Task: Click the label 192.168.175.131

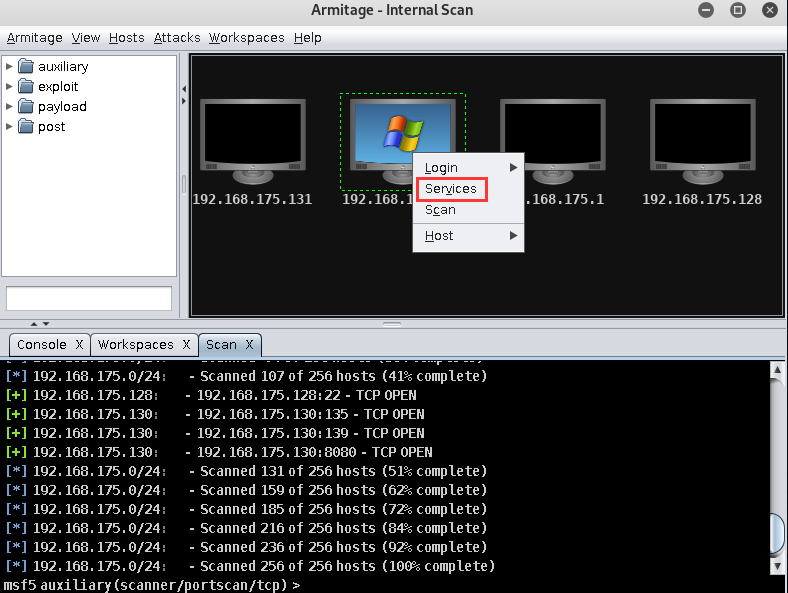Action: point(252,200)
